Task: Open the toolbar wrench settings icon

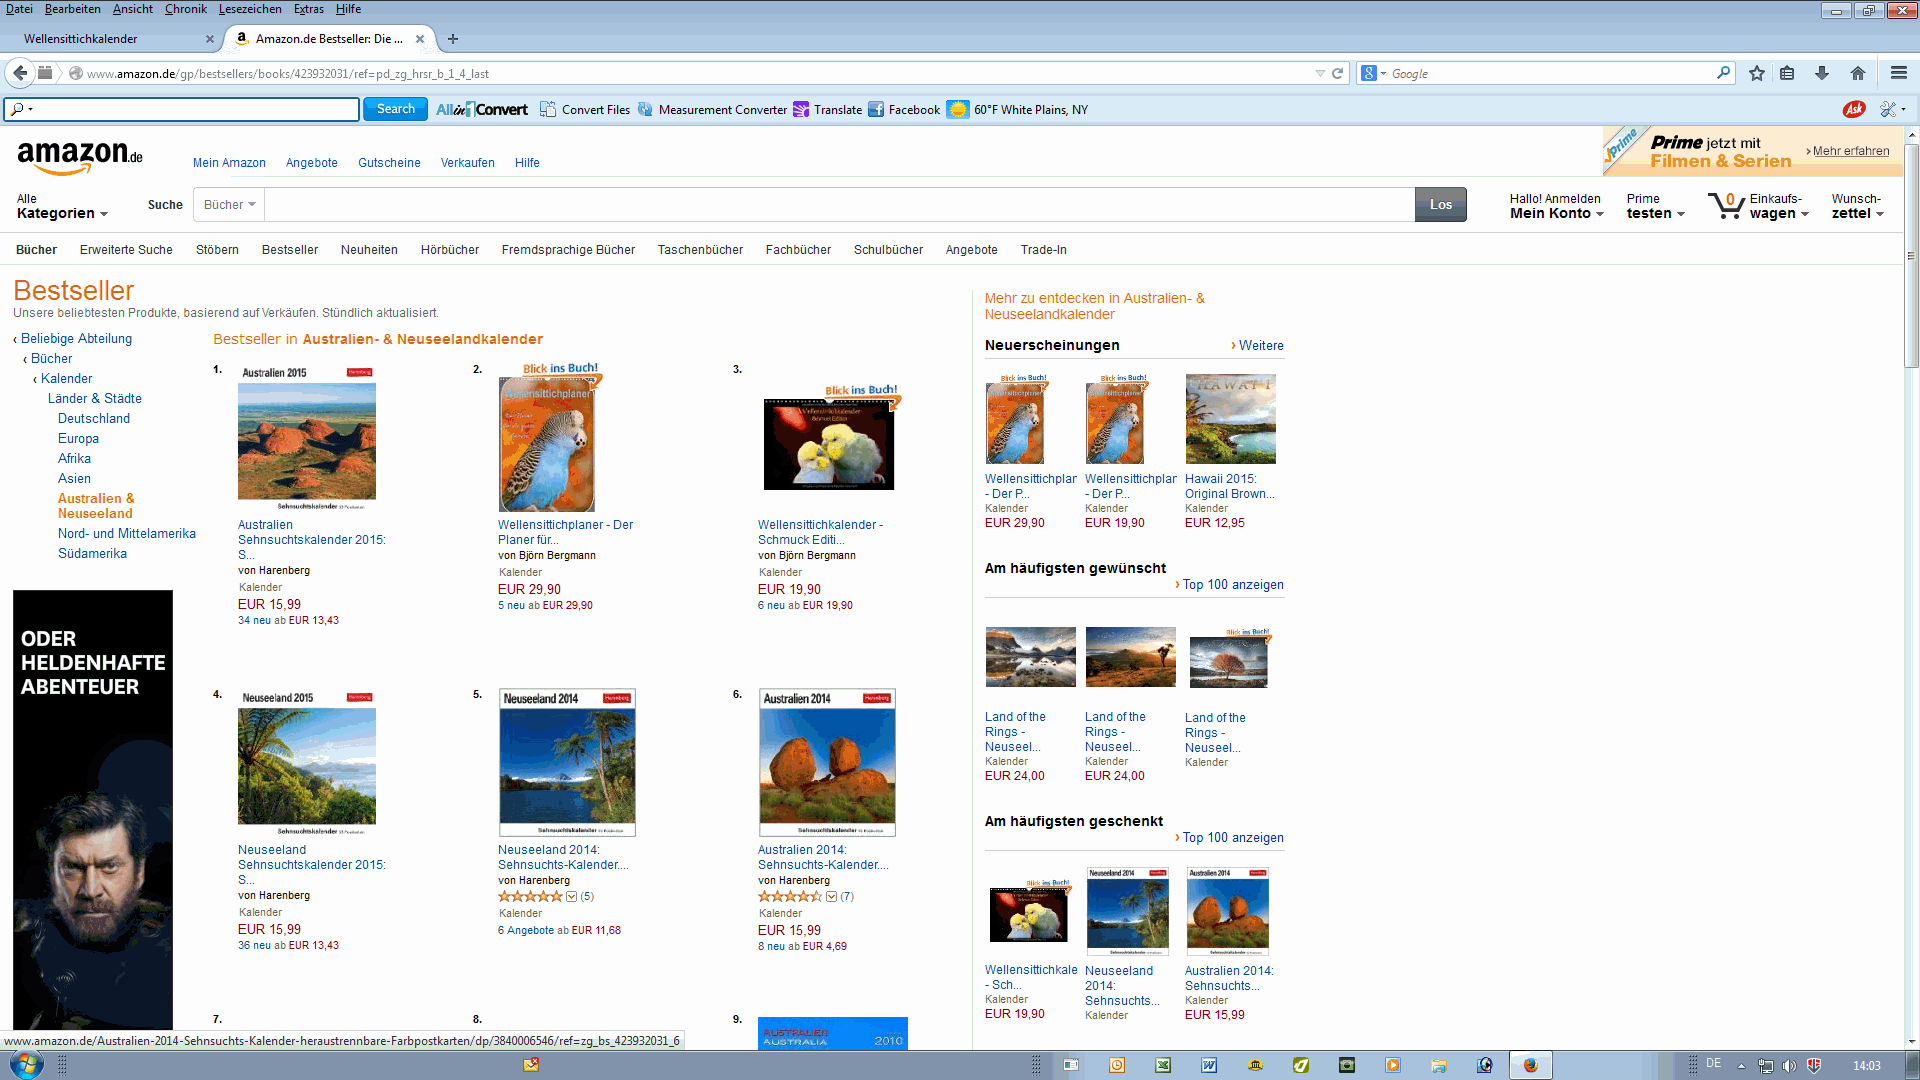Action: (1888, 109)
